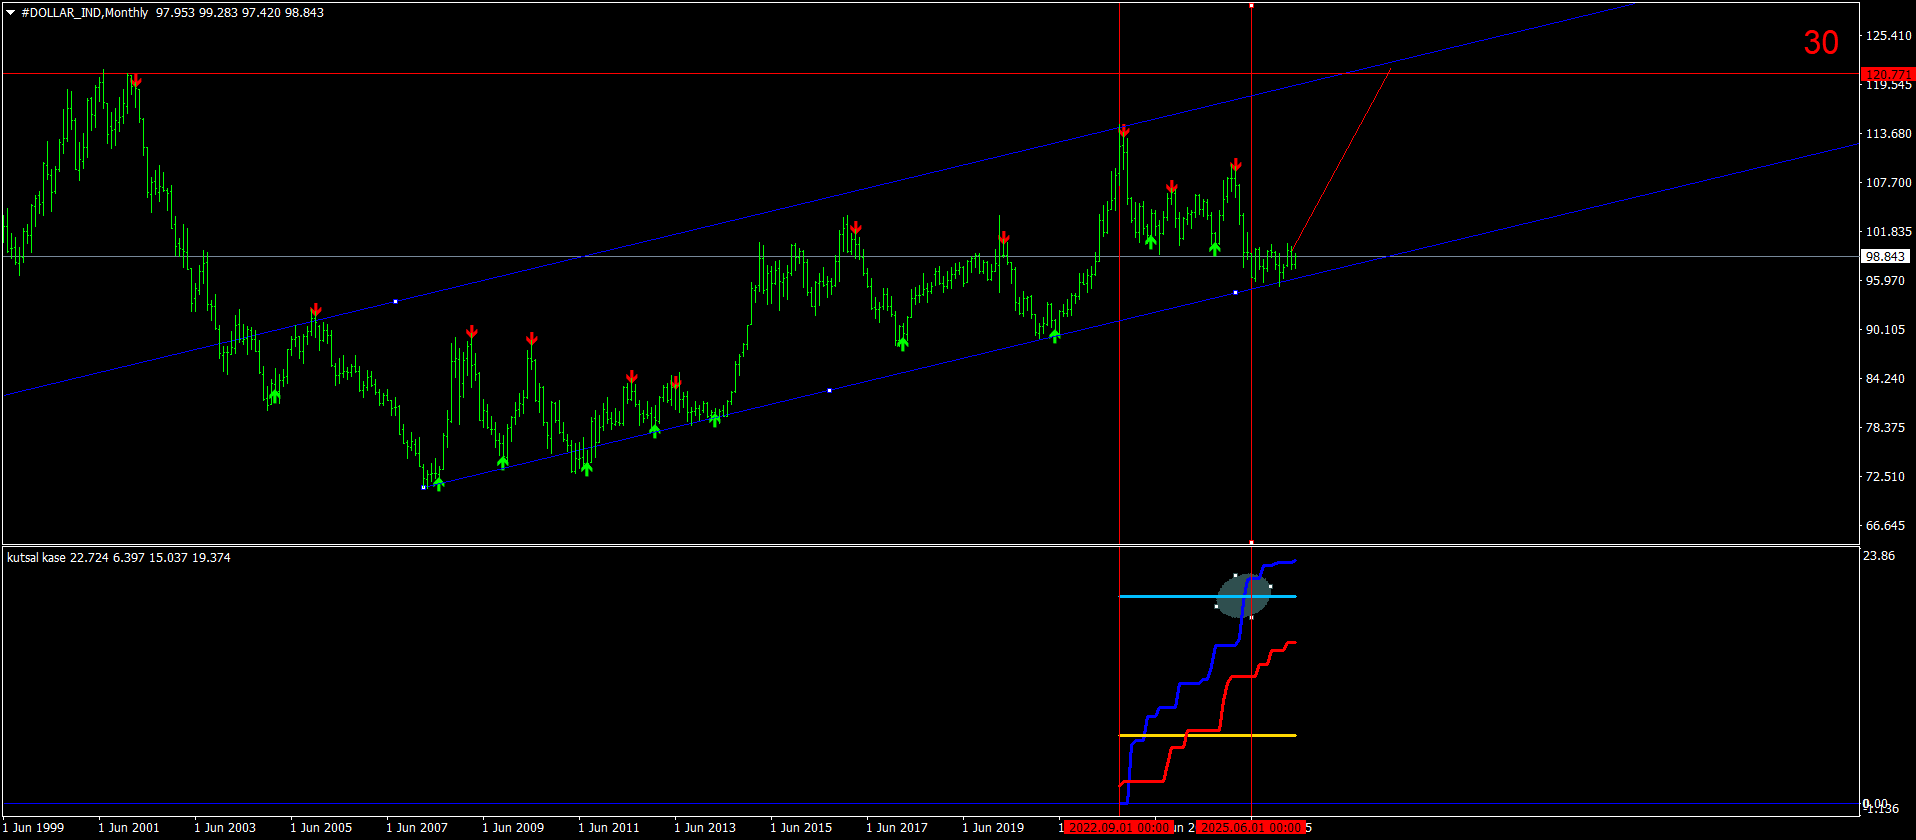
Task: Select the green buy arrow near 2018 low
Action: 902,344
